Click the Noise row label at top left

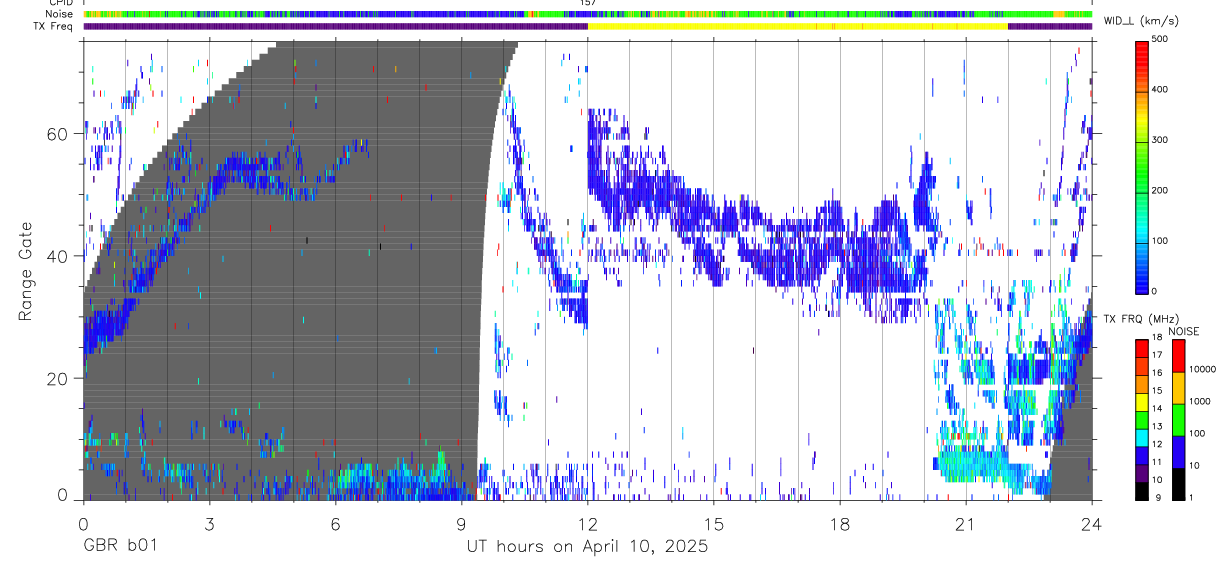click(x=58, y=14)
